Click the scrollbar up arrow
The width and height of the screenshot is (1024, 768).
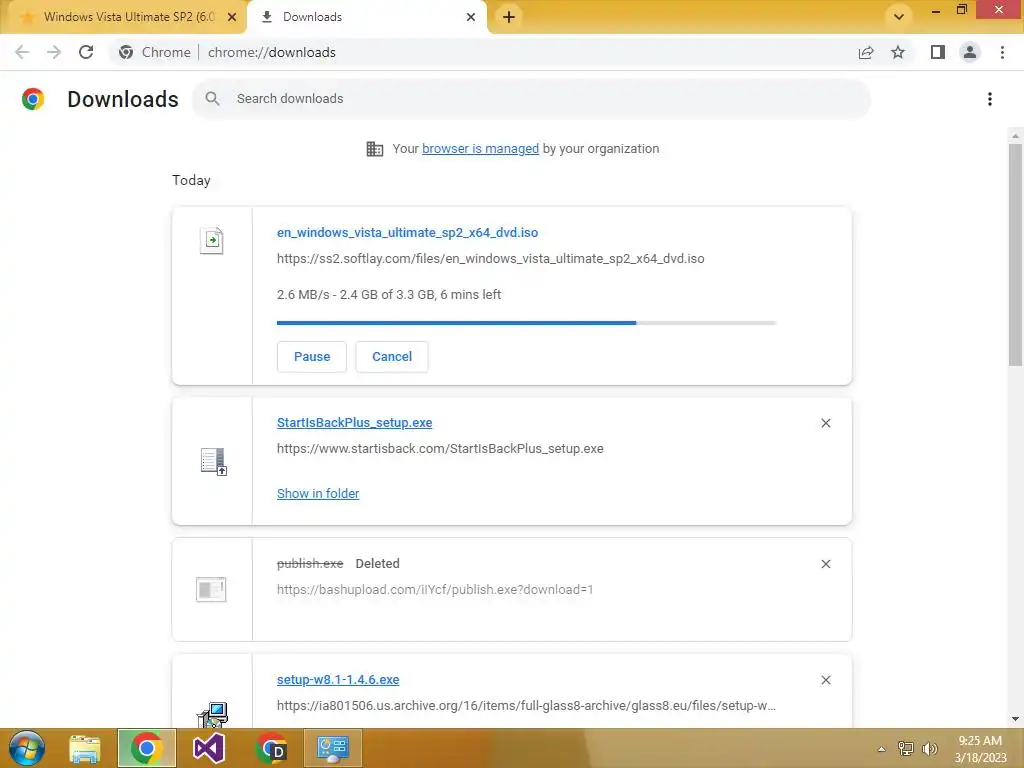click(1015, 136)
